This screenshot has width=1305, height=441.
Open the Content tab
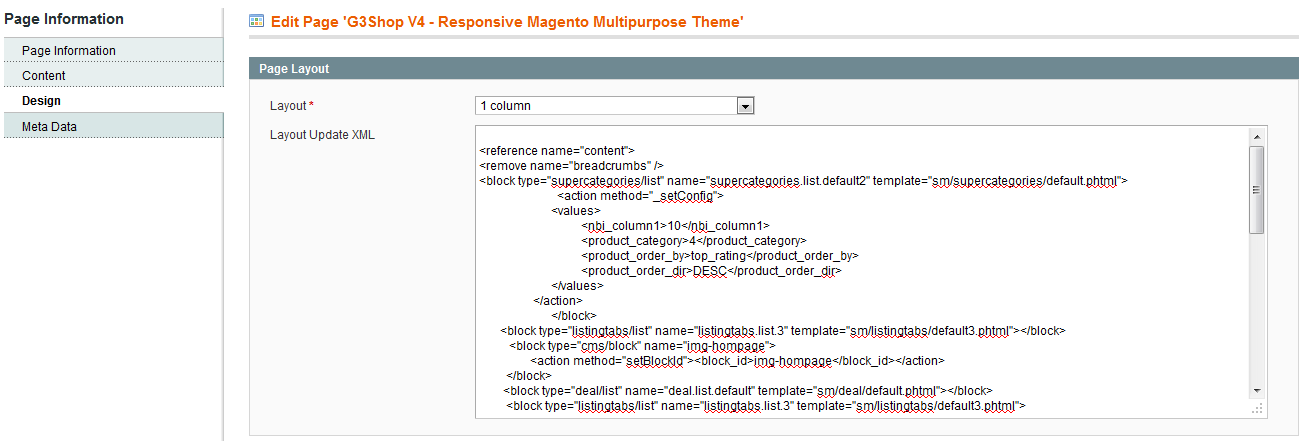pyautogui.click(x=112, y=76)
